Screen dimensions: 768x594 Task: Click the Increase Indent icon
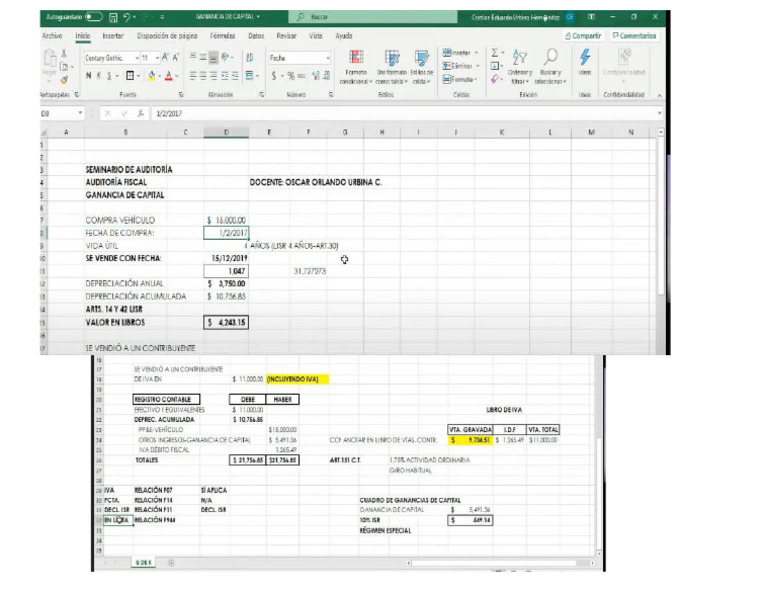click(235, 75)
